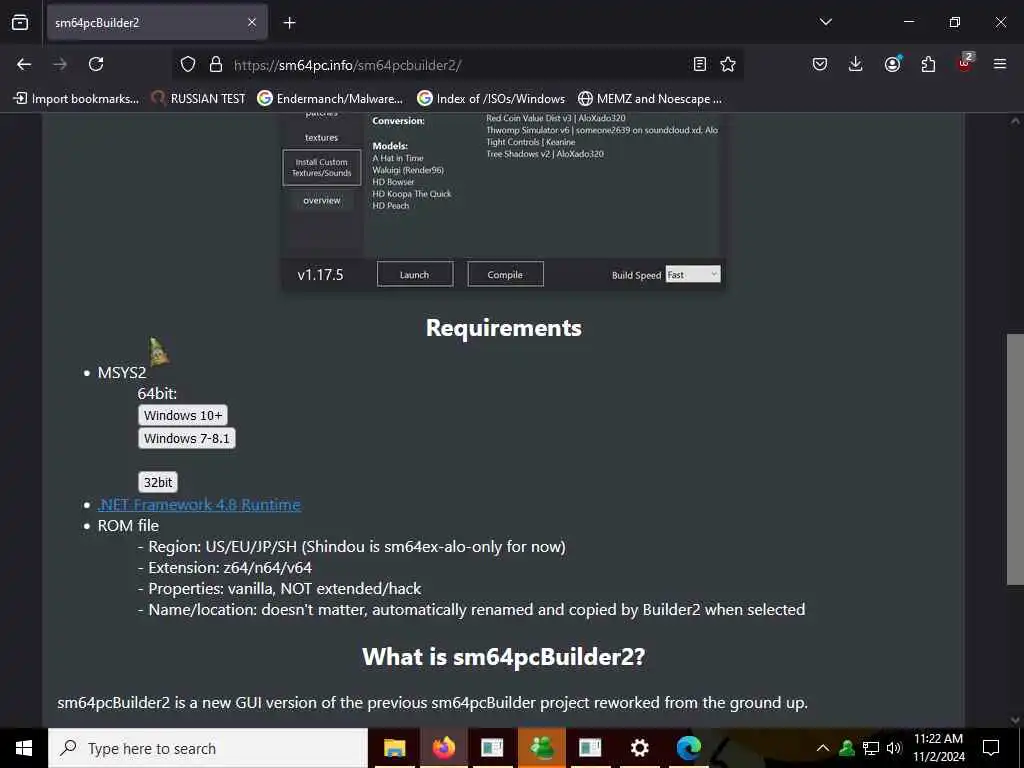This screenshot has width=1024, height=768.
Task: Reload the current page
Action: [x=96, y=64]
